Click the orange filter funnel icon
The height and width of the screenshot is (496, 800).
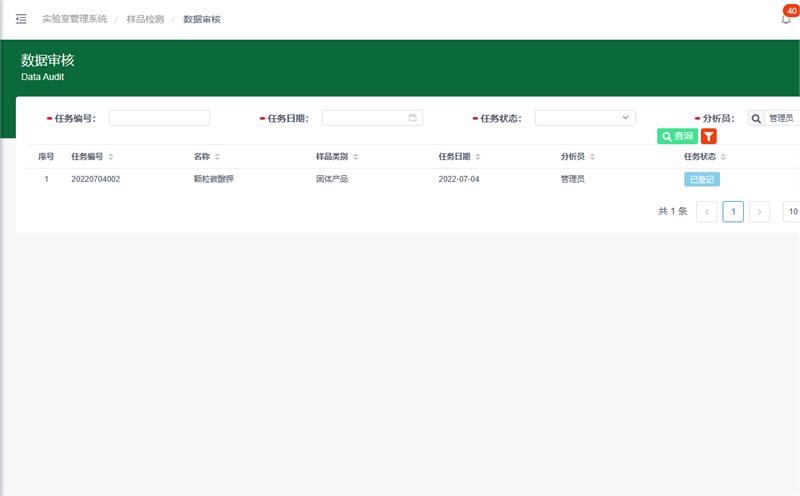tap(709, 136)
